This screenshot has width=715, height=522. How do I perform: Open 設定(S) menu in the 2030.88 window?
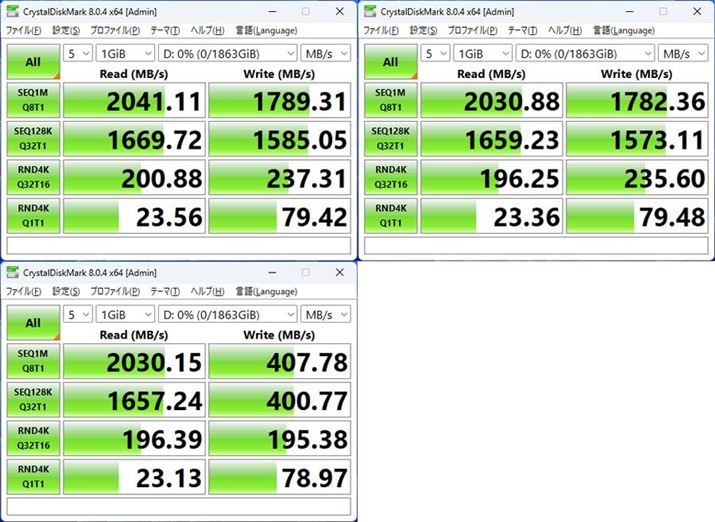424,31
